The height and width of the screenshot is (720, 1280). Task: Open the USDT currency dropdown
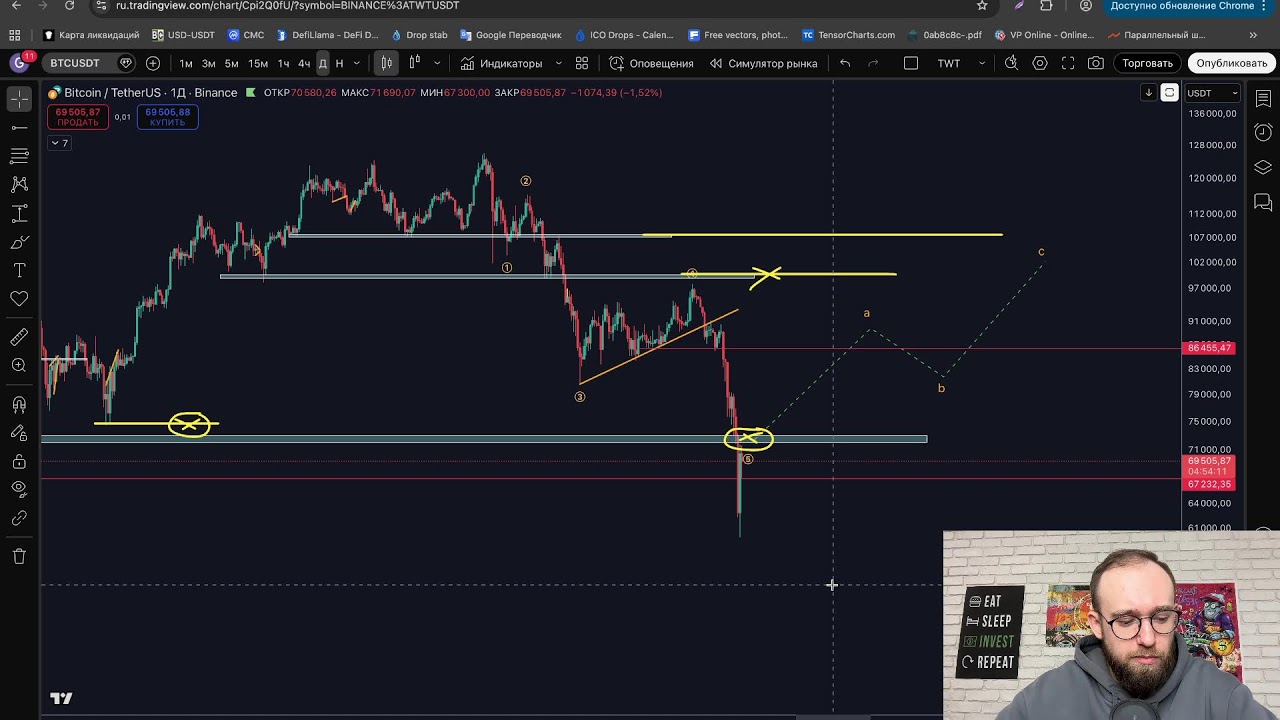tap(1212, 93)
